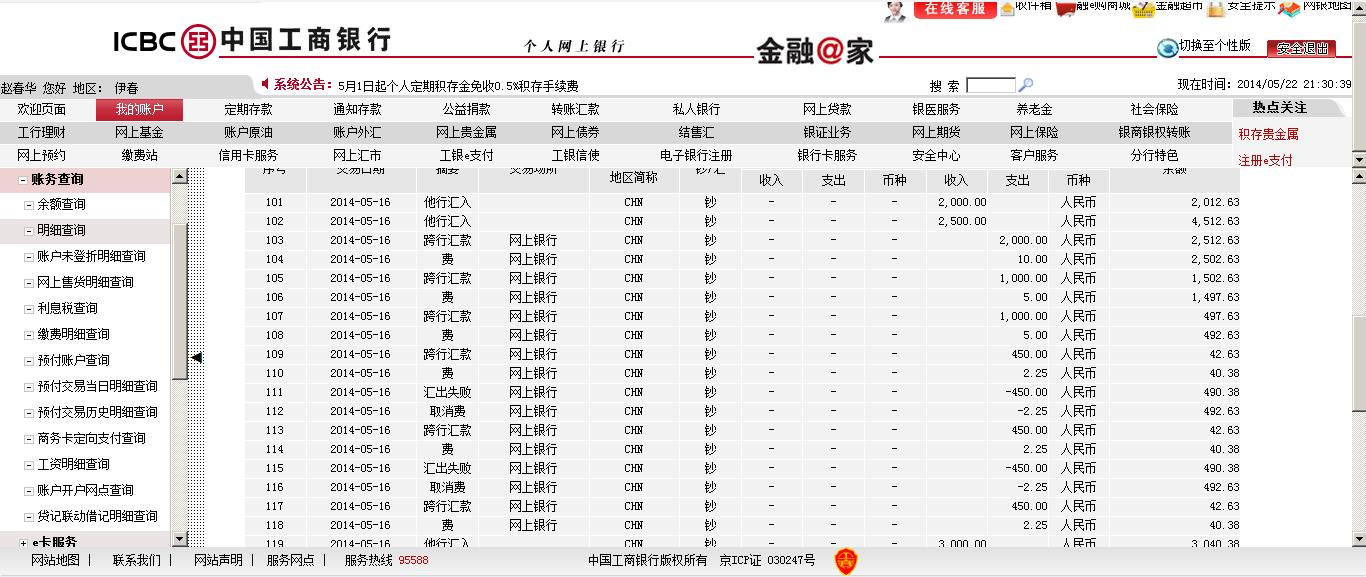Click the 切换至个性版 globe icon

tap(1167, 47)
